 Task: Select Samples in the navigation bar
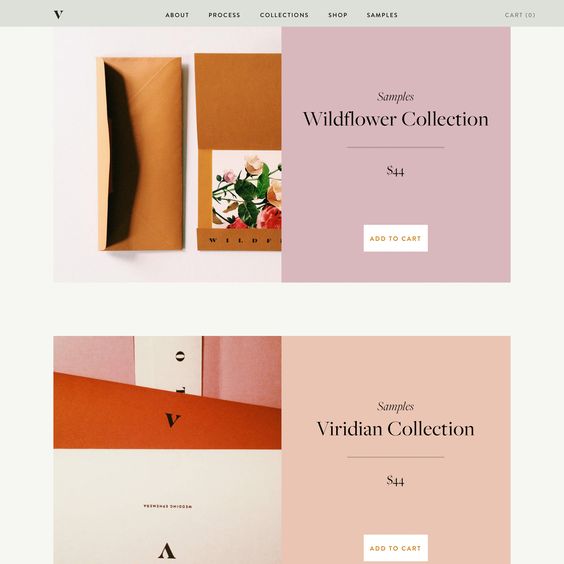pyautogui.click(x=382, y=15)
